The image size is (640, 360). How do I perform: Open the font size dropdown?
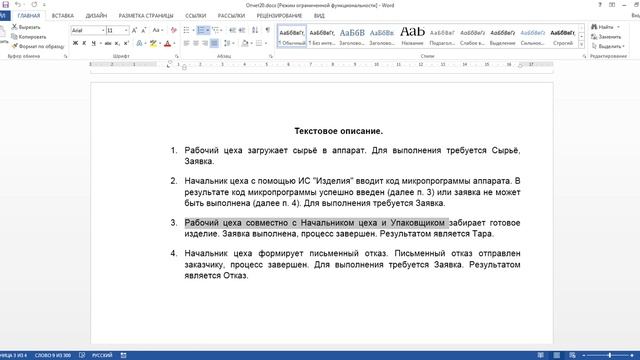coord(126,30)
